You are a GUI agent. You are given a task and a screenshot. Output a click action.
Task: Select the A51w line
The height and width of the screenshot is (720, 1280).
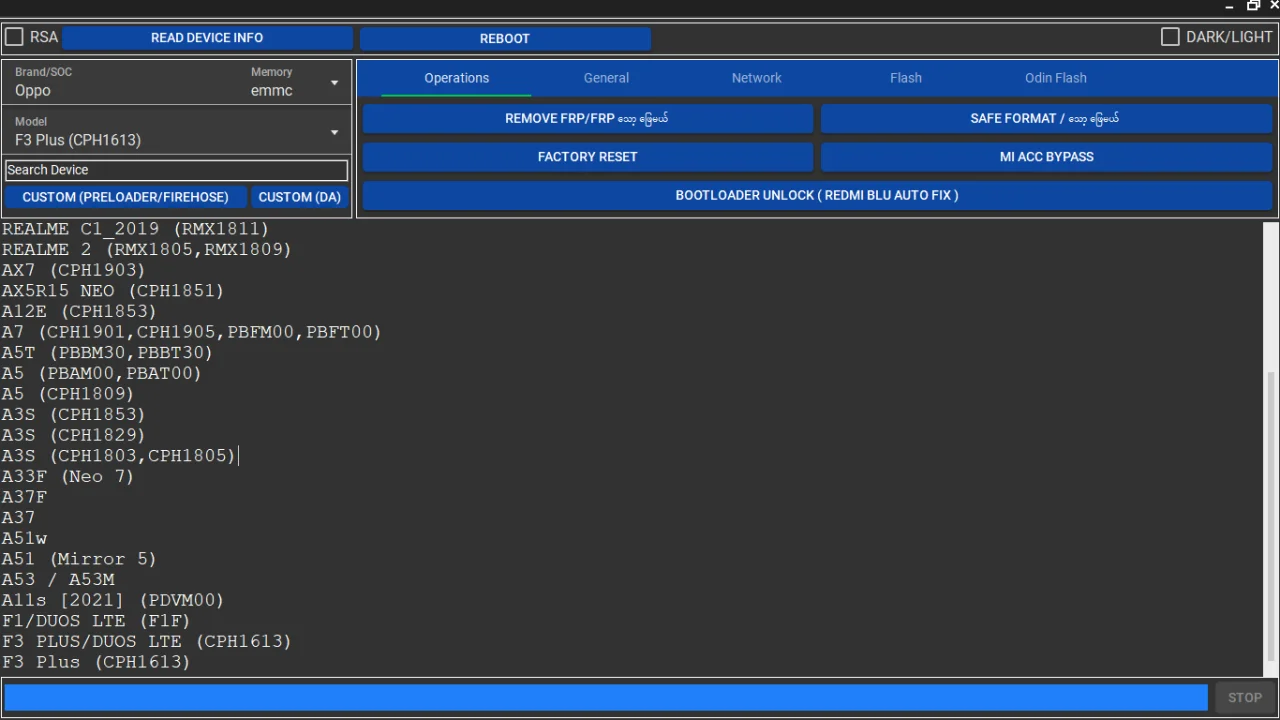click(24, 538)
